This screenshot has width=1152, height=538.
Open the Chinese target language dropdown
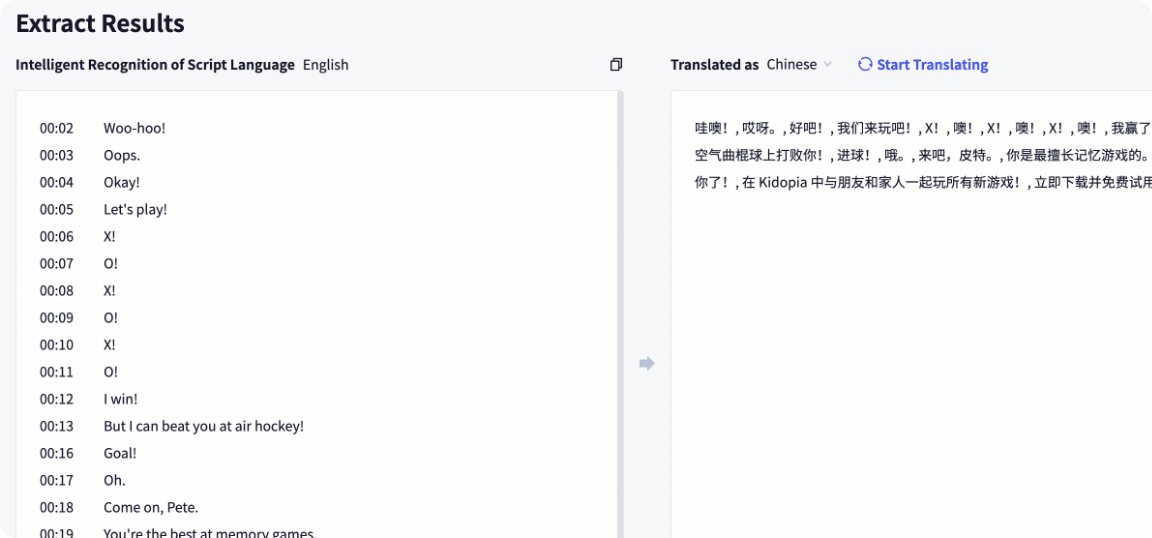click(x=798, y=65)
